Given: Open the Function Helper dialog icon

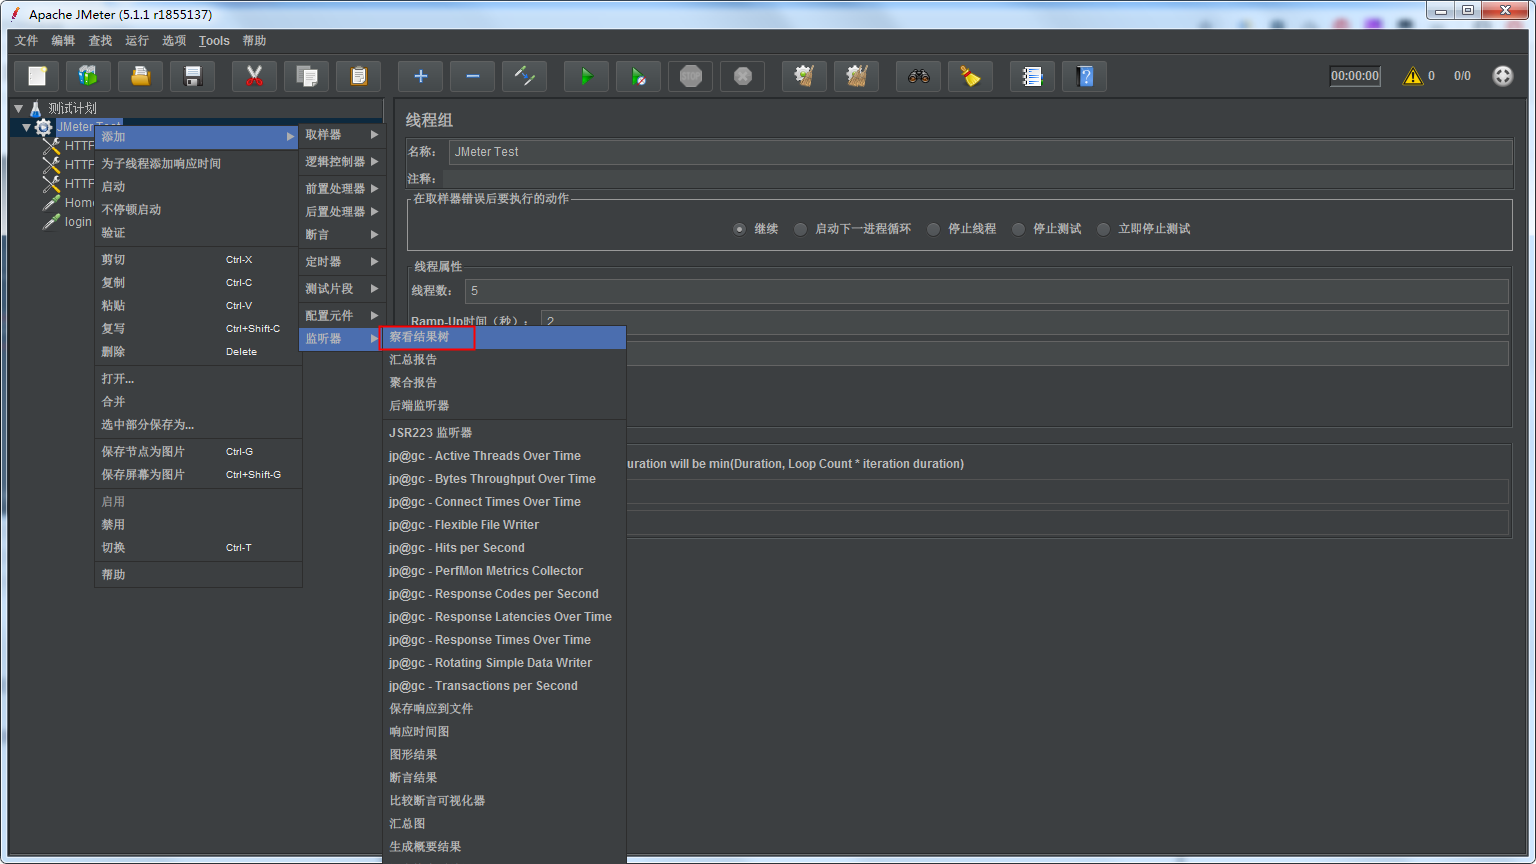Looking at the screenshot, I should click(x=1032, y=76).
